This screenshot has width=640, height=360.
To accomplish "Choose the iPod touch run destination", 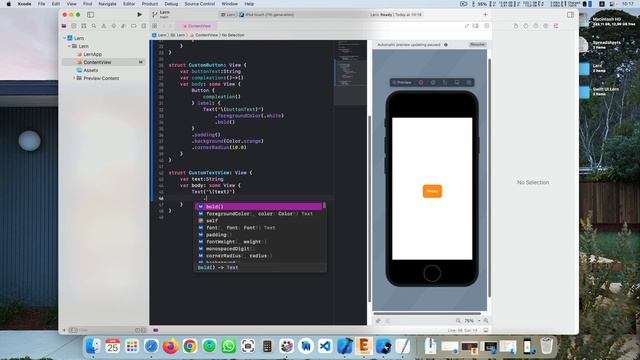I will click(x=267, y=14).
